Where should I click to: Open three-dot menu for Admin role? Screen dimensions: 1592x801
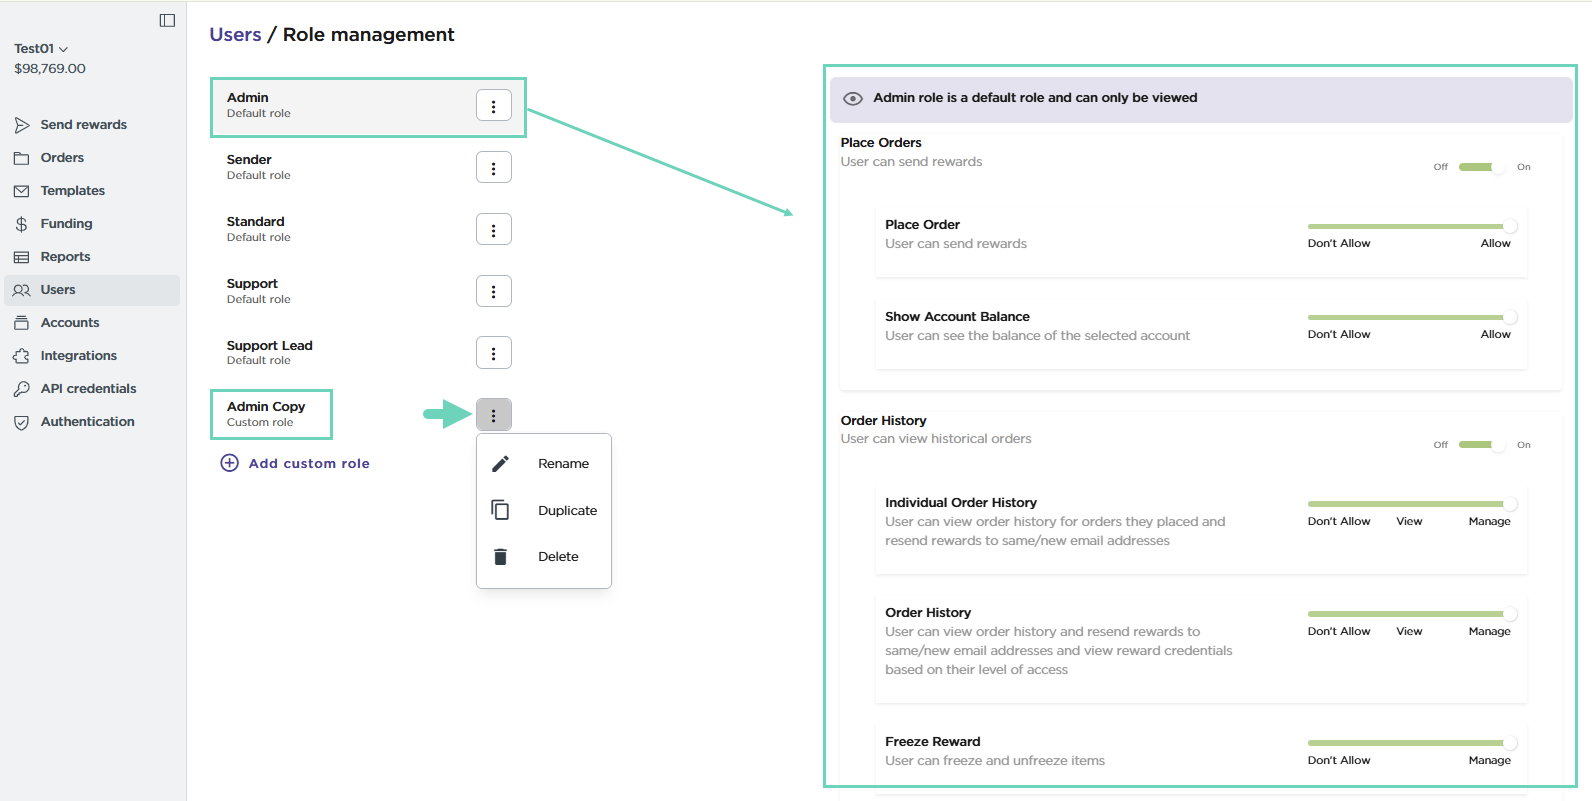(494, 105)
